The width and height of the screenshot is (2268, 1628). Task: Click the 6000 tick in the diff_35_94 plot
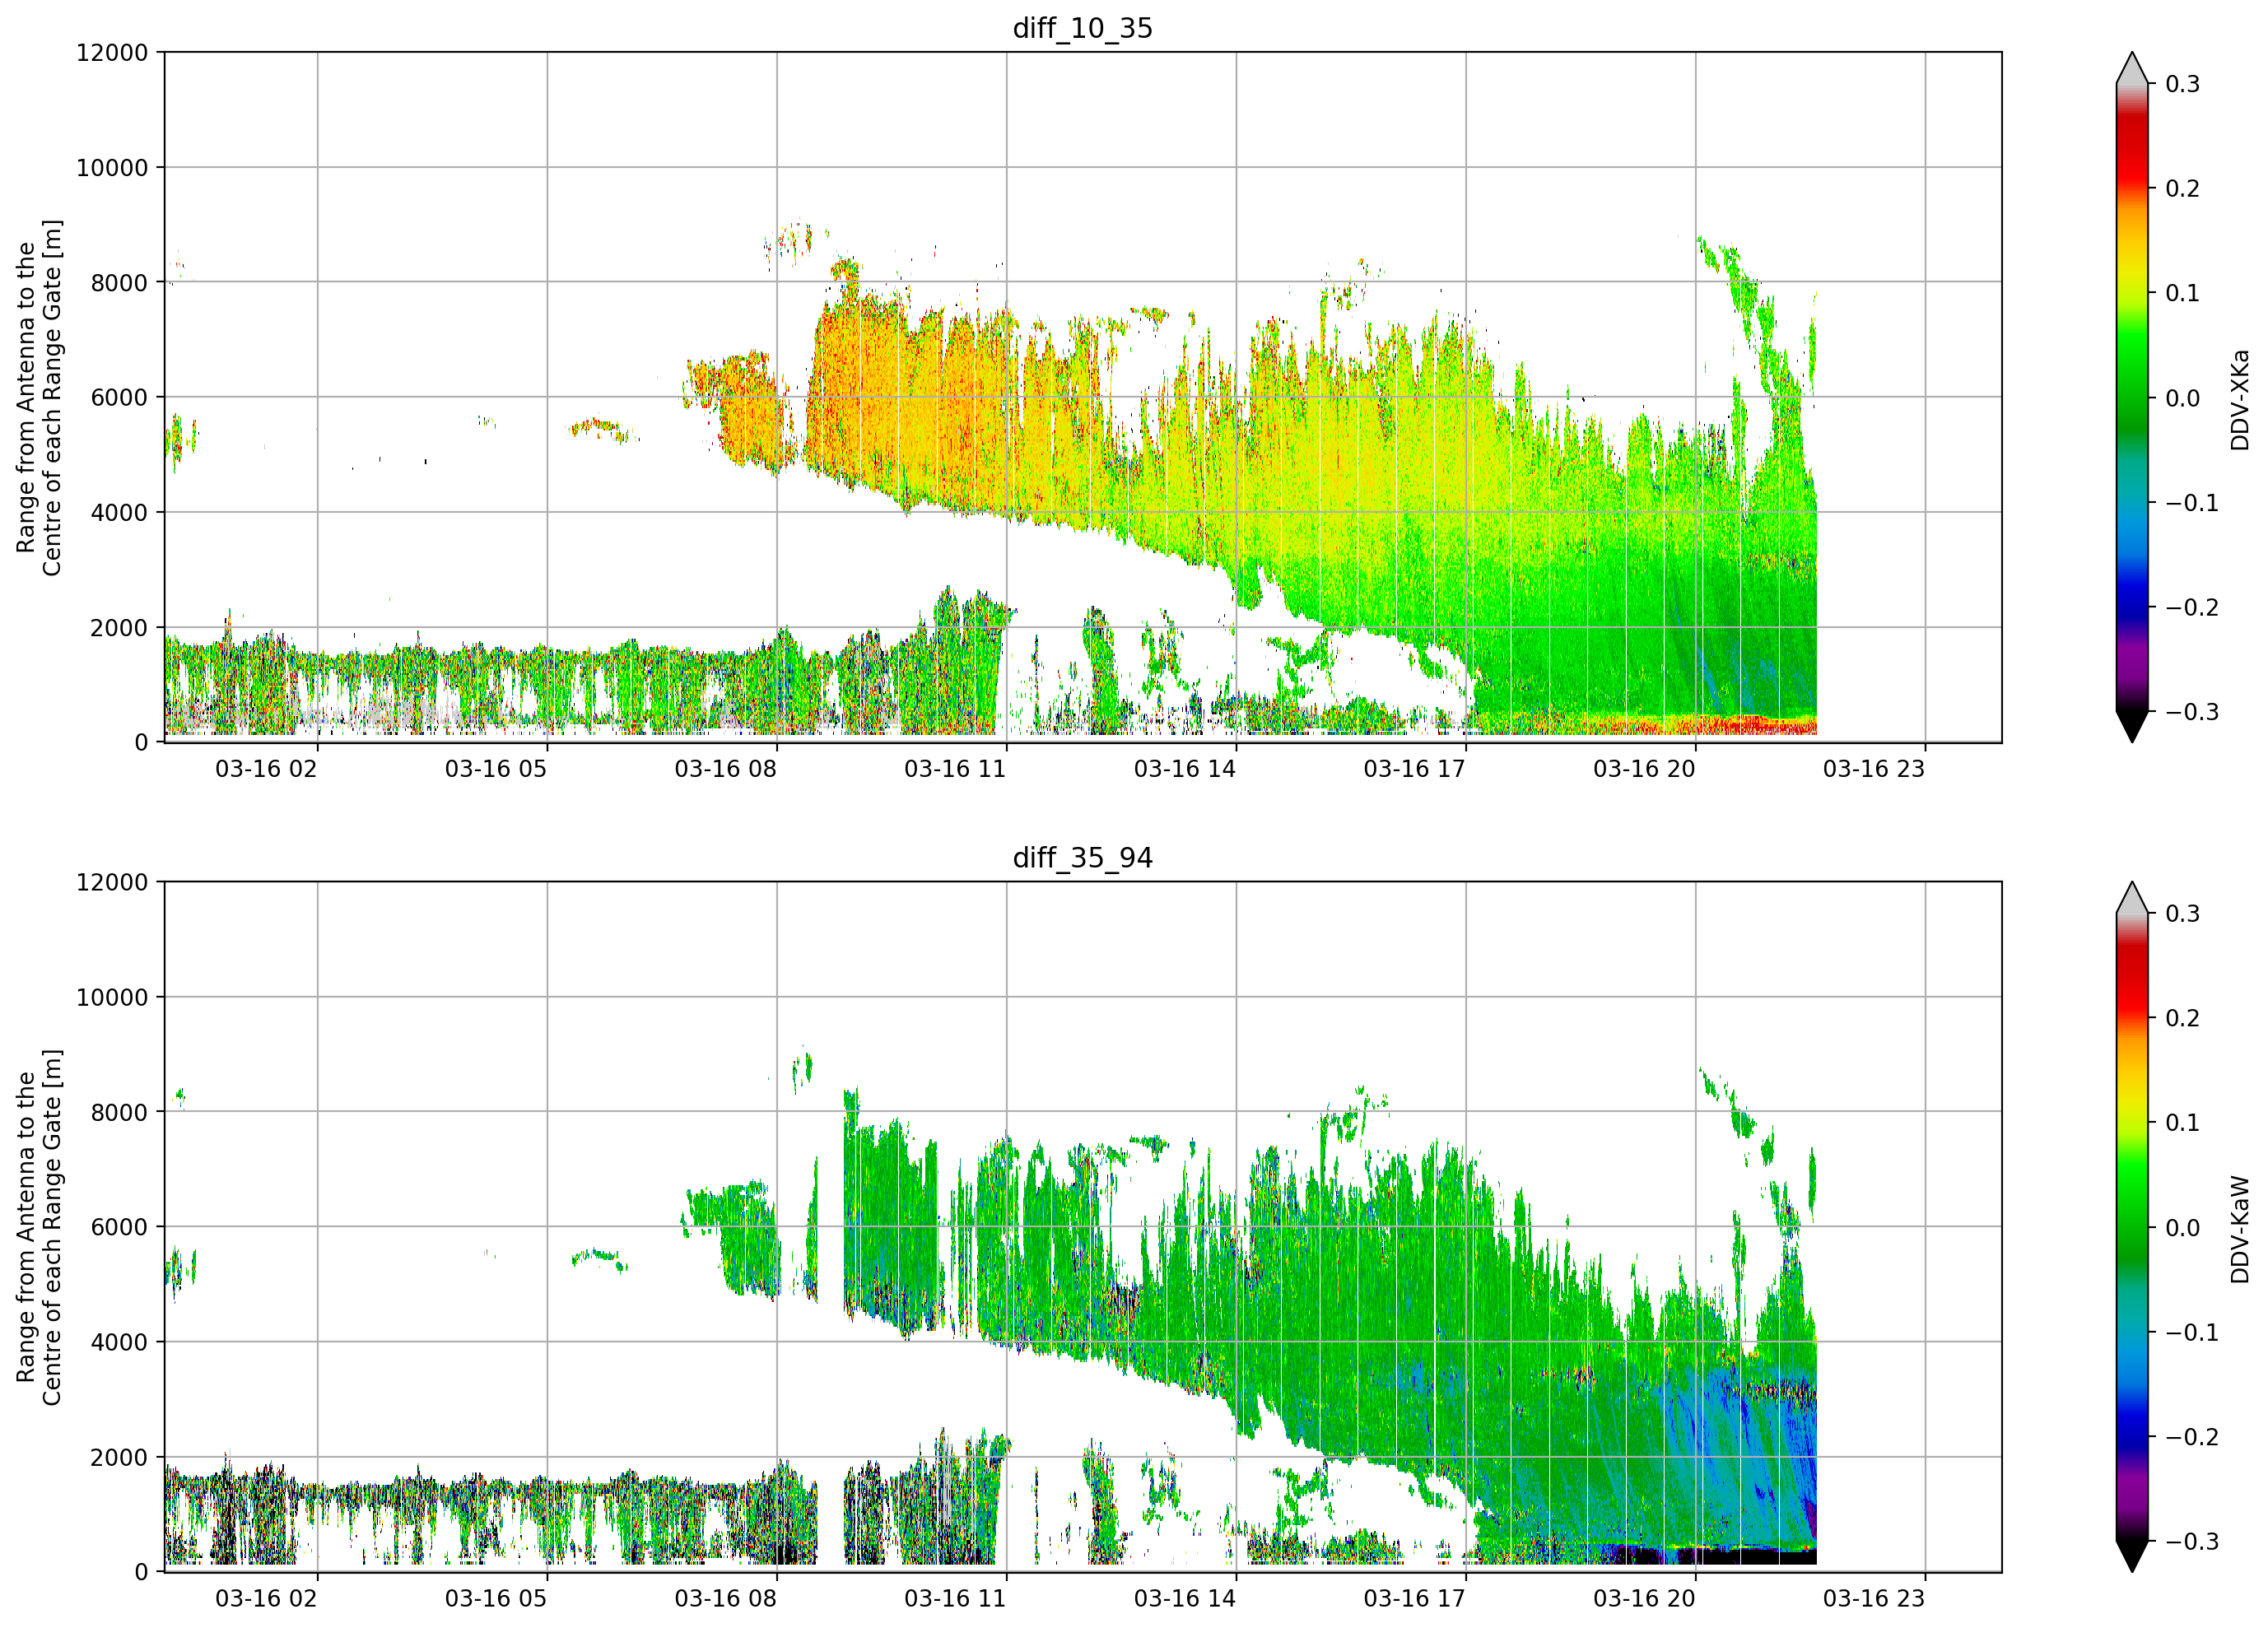(119, 1227)
